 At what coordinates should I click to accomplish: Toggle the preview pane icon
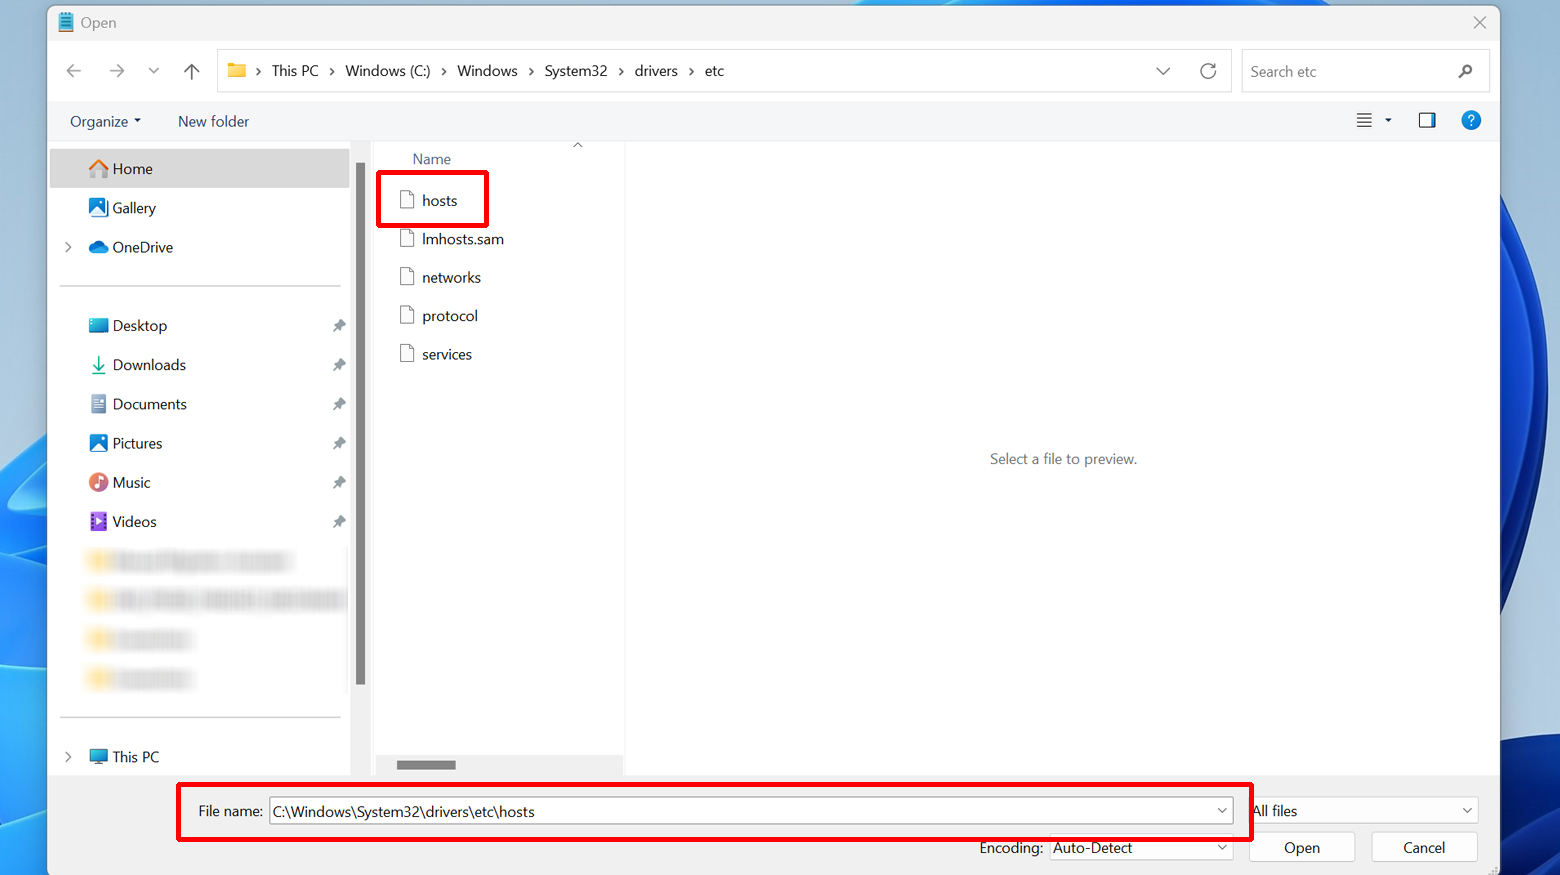tap(1427, 121)
